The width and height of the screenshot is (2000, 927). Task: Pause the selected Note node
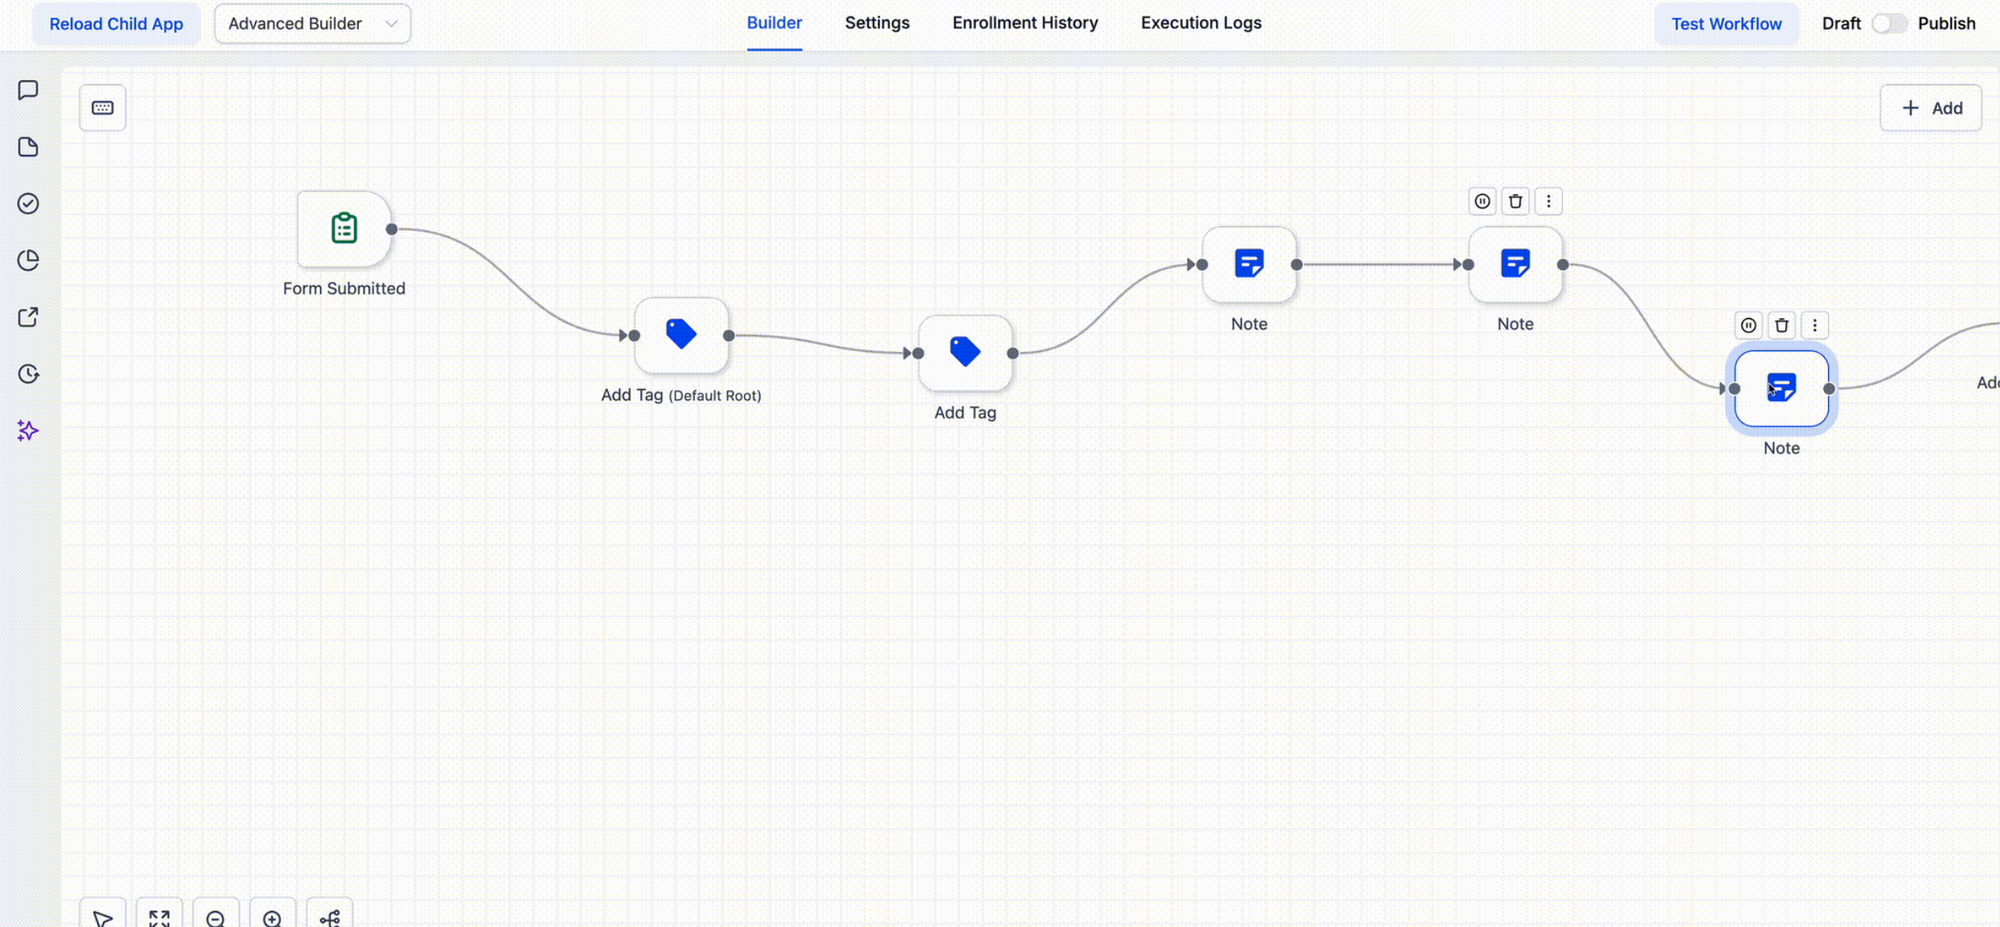tap(1748, 325)
